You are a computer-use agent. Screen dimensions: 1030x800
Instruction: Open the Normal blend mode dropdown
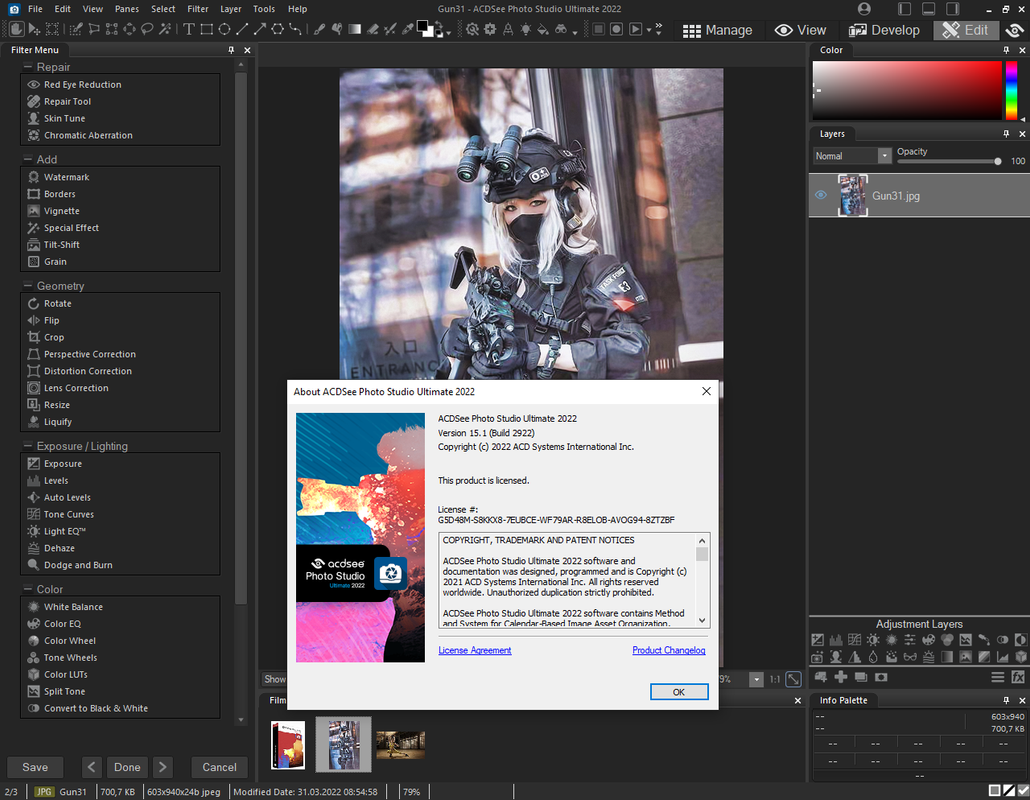coord(884,156)
